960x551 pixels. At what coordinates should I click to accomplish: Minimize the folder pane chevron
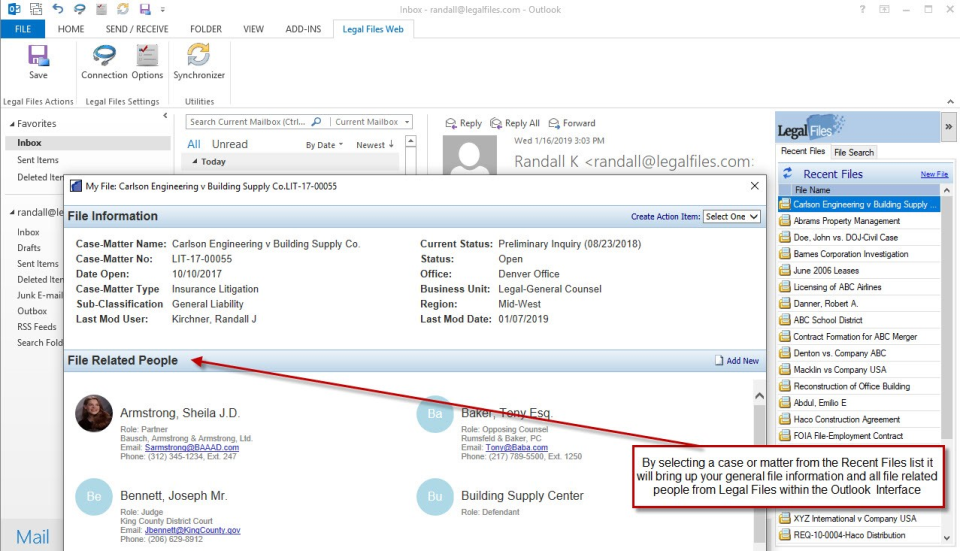165,115
